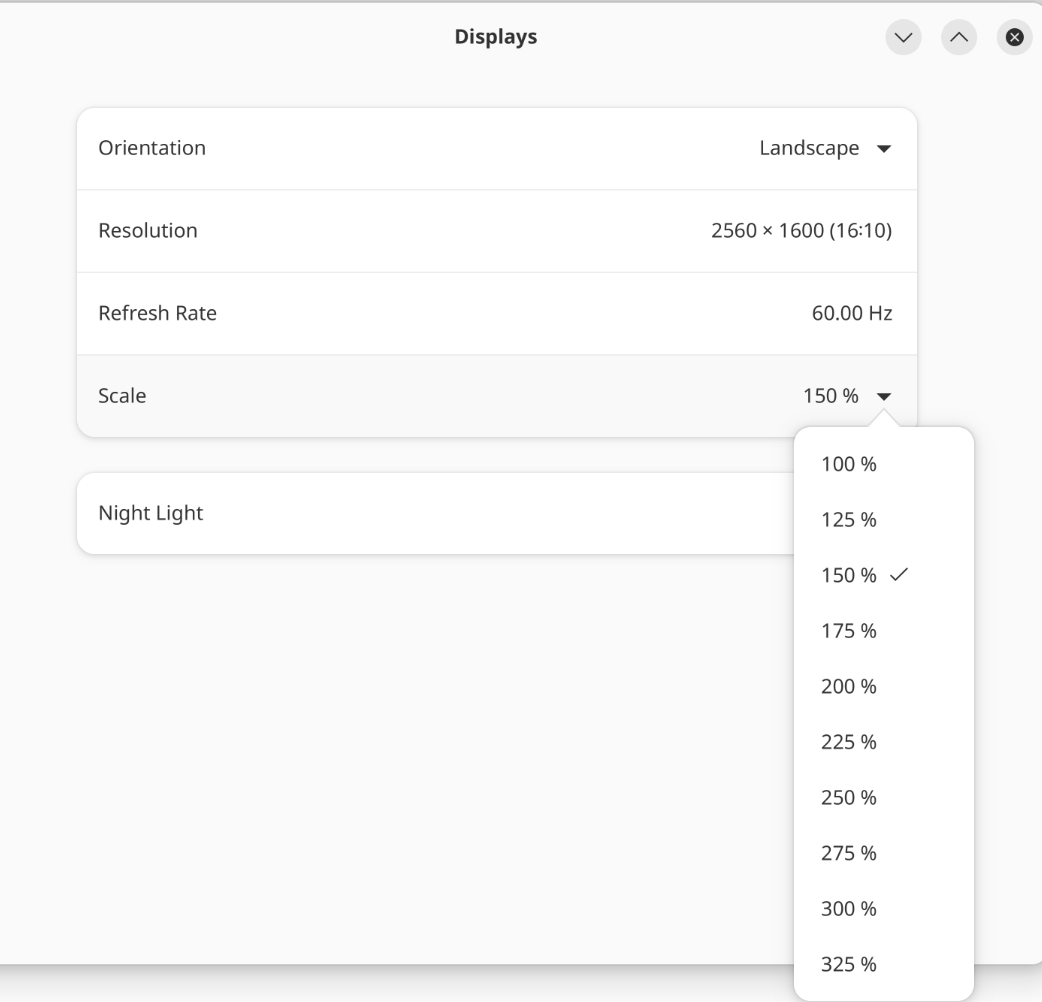Close the Displays window
Screen dimensions: 1042x1002
click(1014, 38)
